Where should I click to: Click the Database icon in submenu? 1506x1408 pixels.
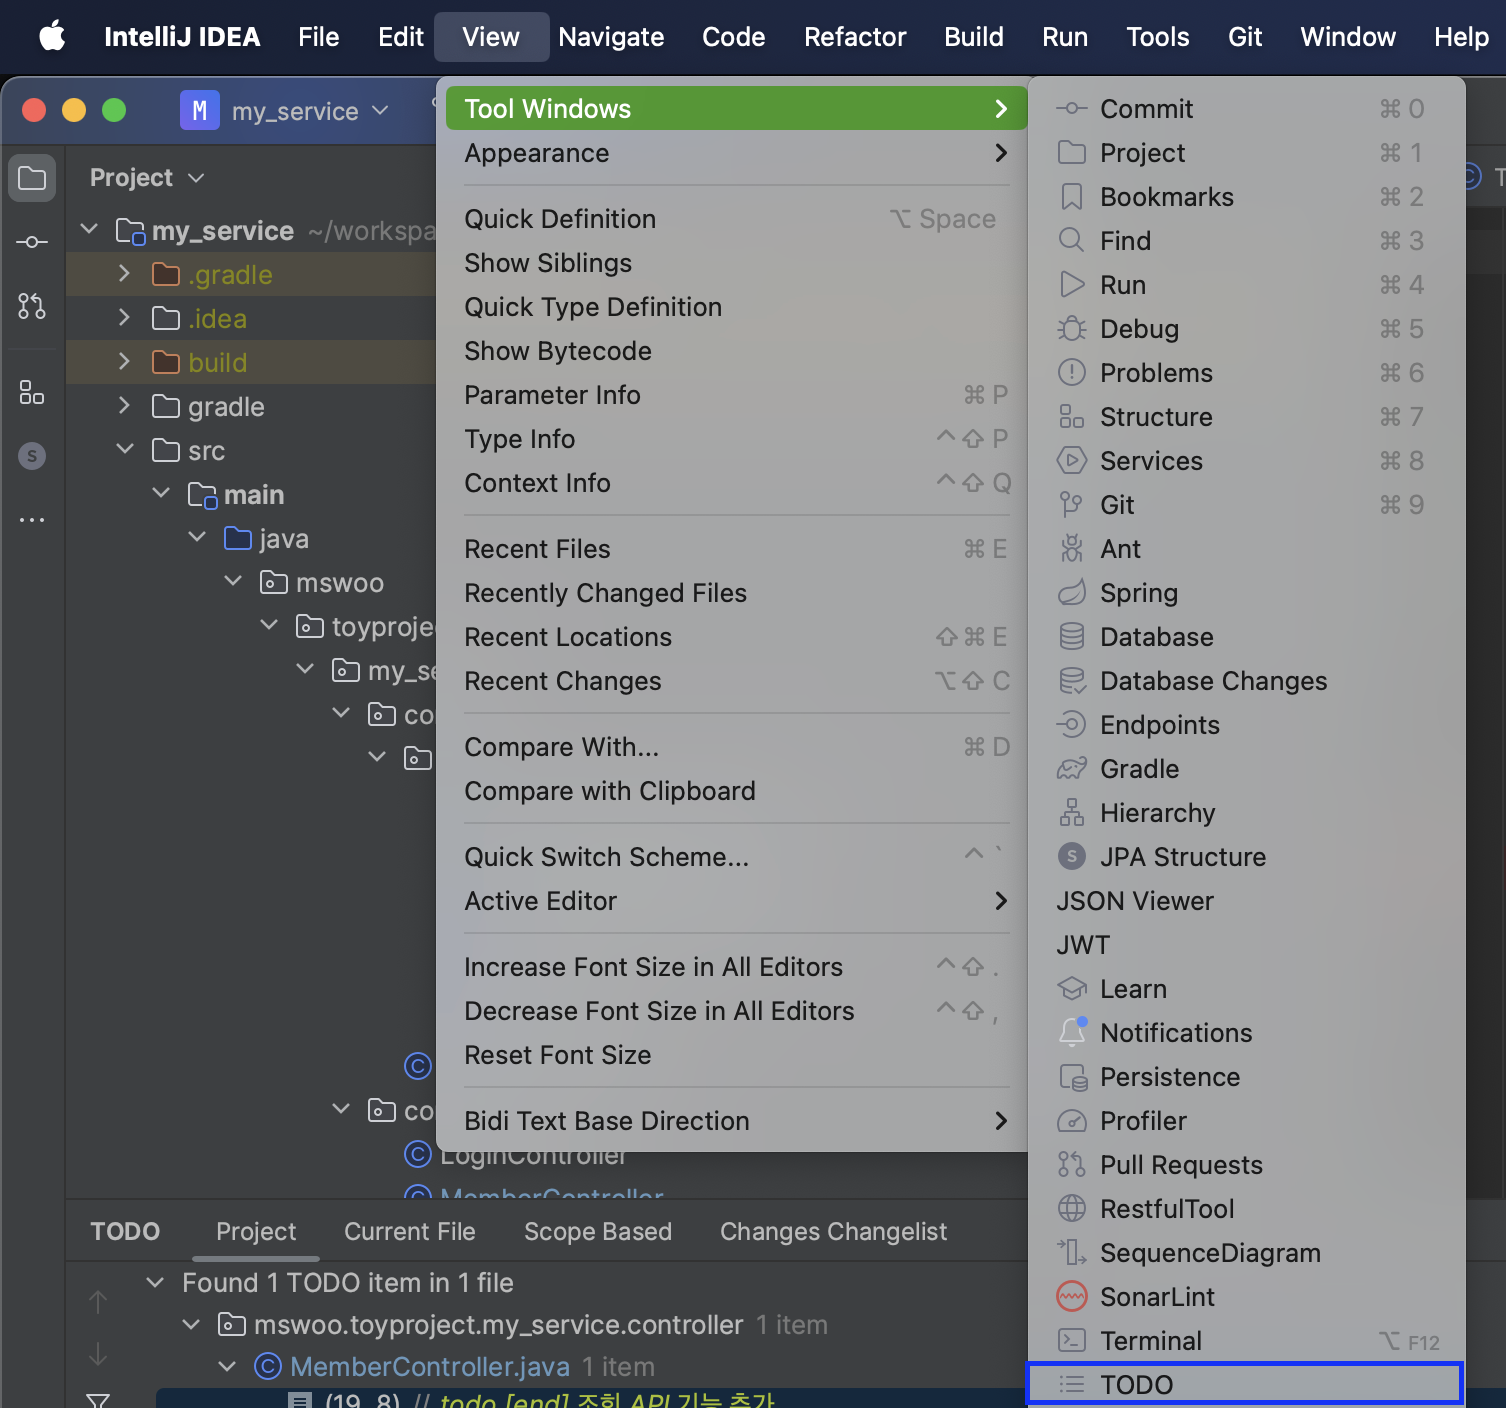coord(1072,637)
